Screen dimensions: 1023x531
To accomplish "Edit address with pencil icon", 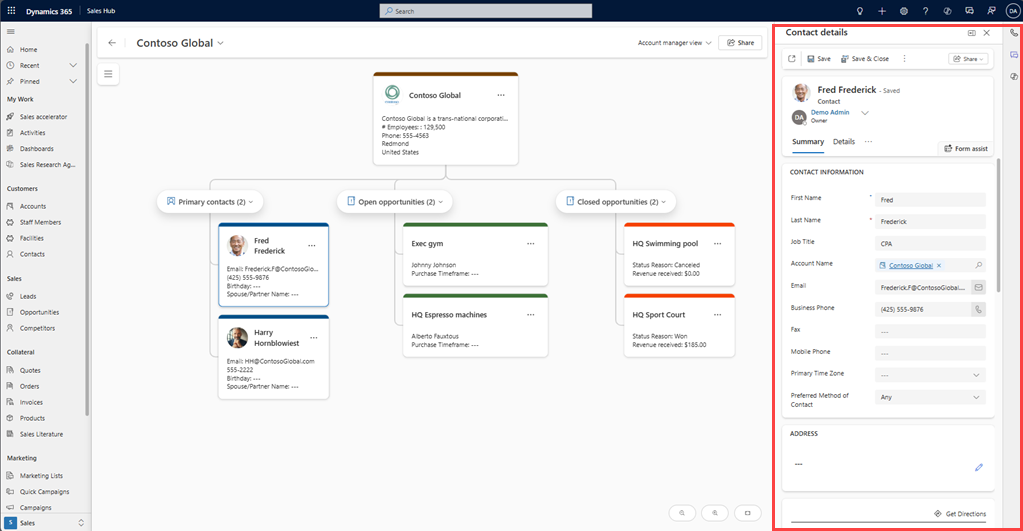I will pos(979,467).
